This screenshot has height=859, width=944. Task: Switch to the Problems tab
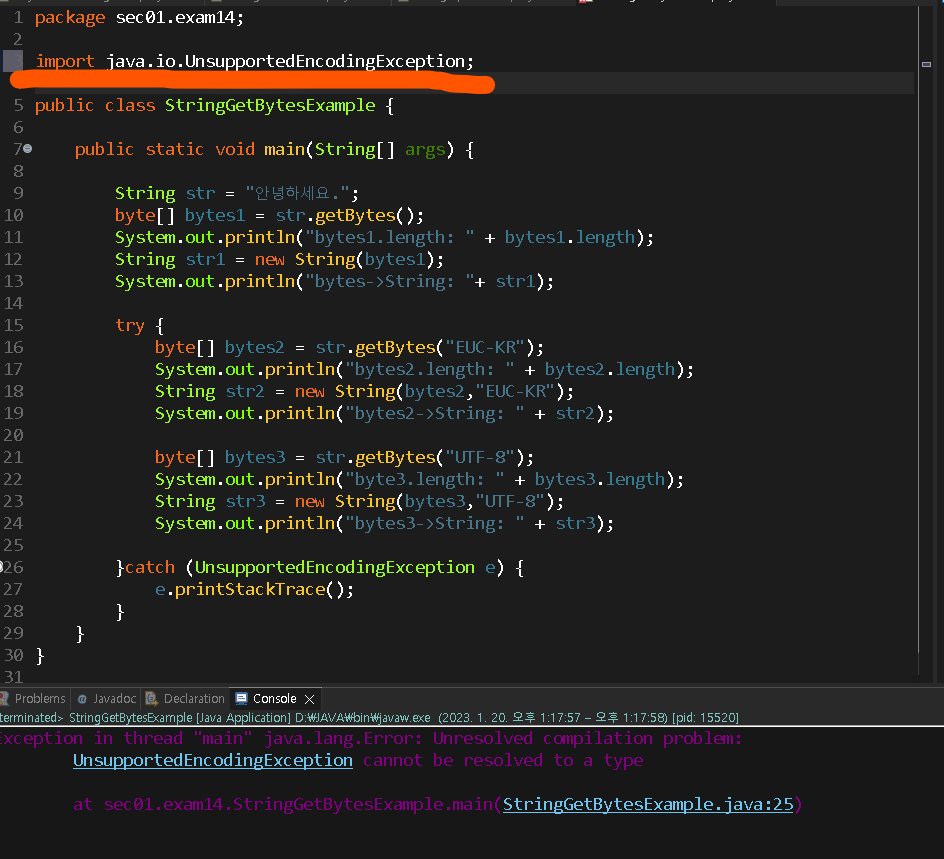[x=39, y=698]
